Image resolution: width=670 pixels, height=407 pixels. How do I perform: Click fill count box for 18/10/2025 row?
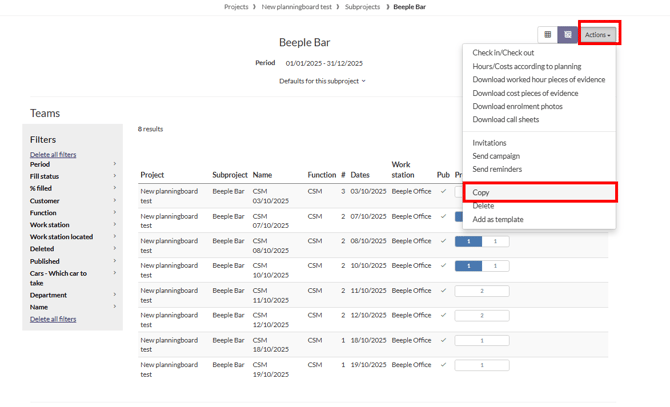(x=481, y=341)
